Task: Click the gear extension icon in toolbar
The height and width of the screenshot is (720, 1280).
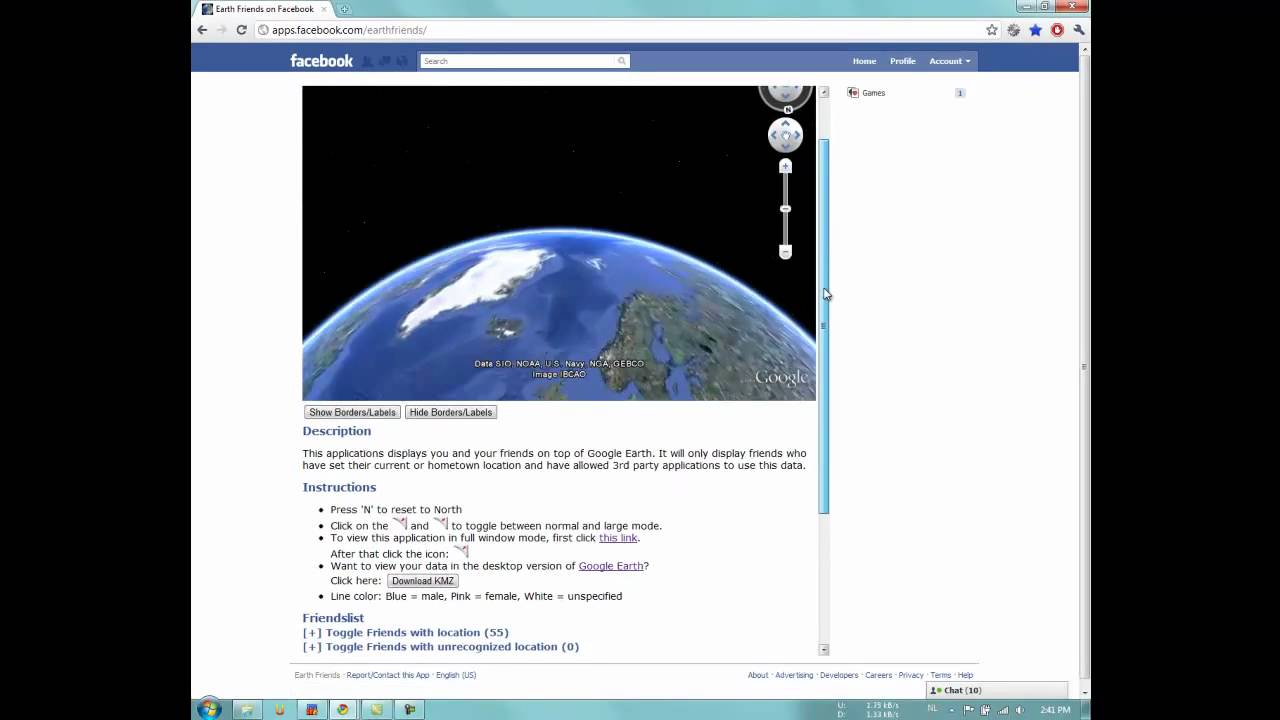Action: pos(1014,30)
